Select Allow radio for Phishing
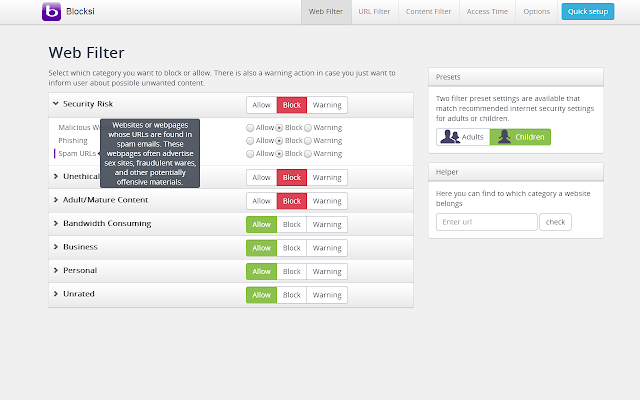Image resolution: width=640 pixels, height=400 pixels. (250, 141)
